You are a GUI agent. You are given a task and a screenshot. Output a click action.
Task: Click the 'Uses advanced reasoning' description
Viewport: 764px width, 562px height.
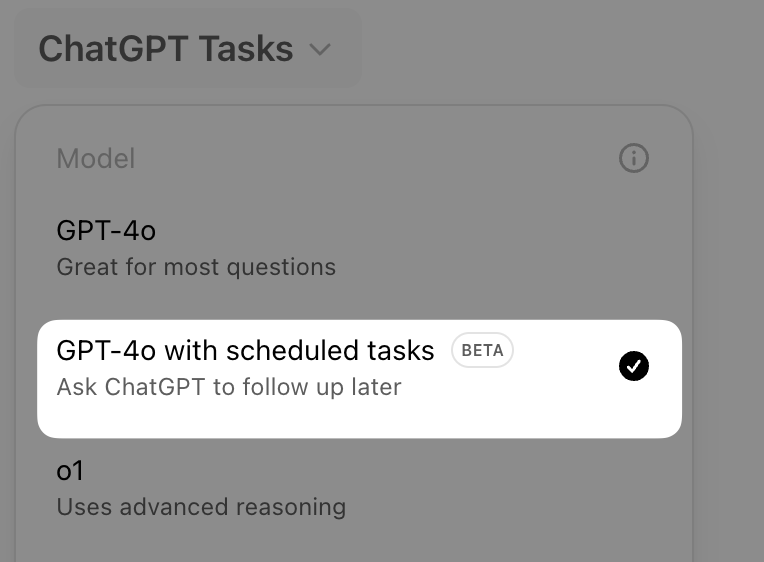click(x=201, y=507)
